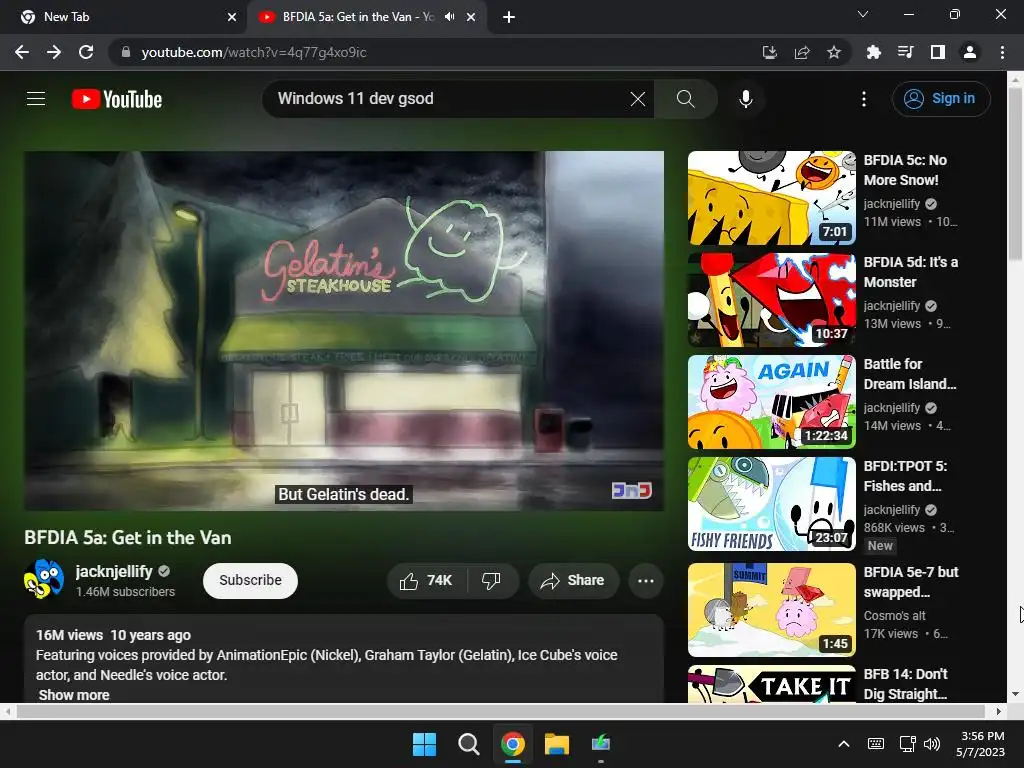
Task: Open Chrome profile icon
Action: coord(969,52)
